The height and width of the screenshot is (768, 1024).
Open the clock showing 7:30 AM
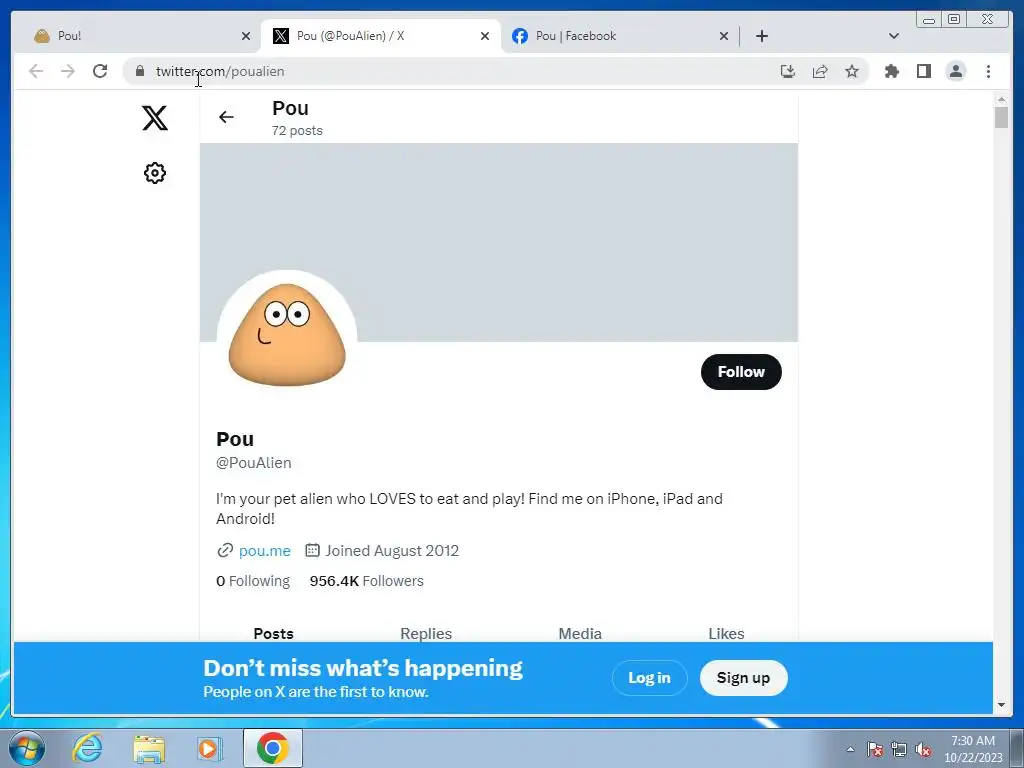point(973,749)
